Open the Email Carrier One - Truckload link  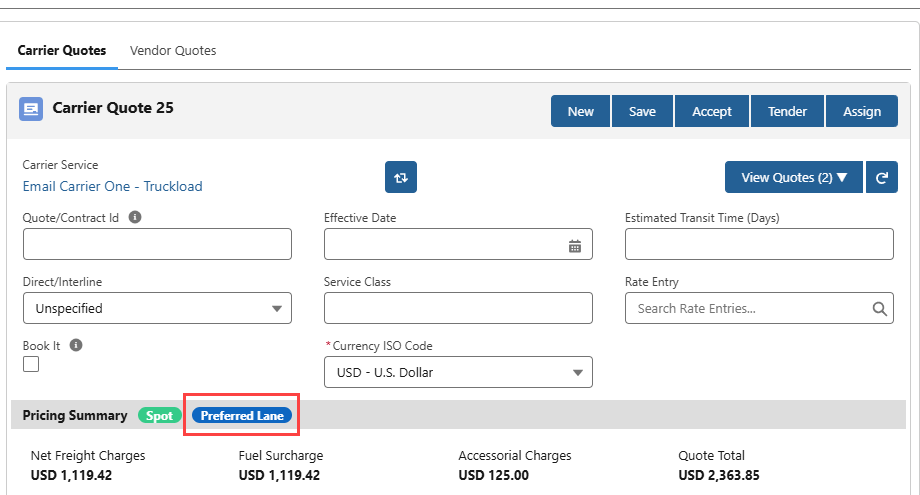tap(113, 187)
